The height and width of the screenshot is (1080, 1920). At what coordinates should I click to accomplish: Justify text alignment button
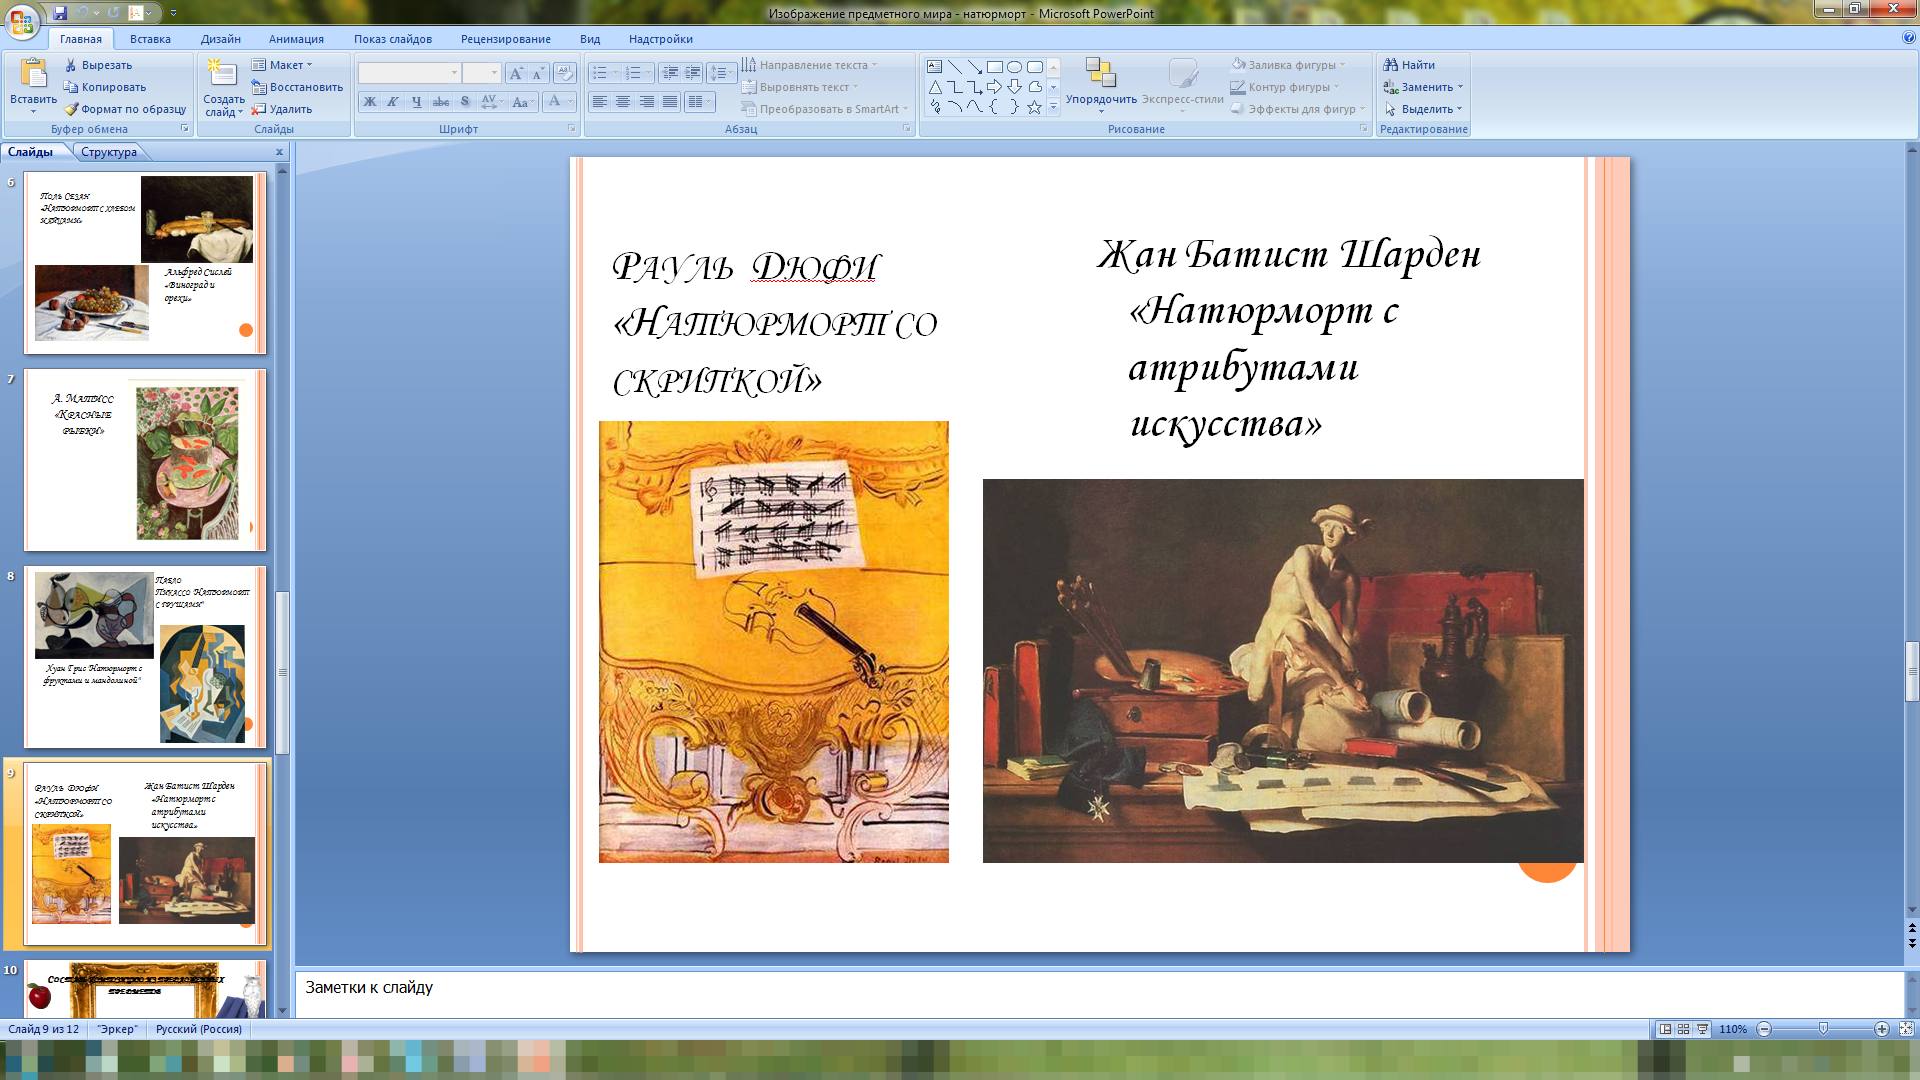tap(670, 101)
